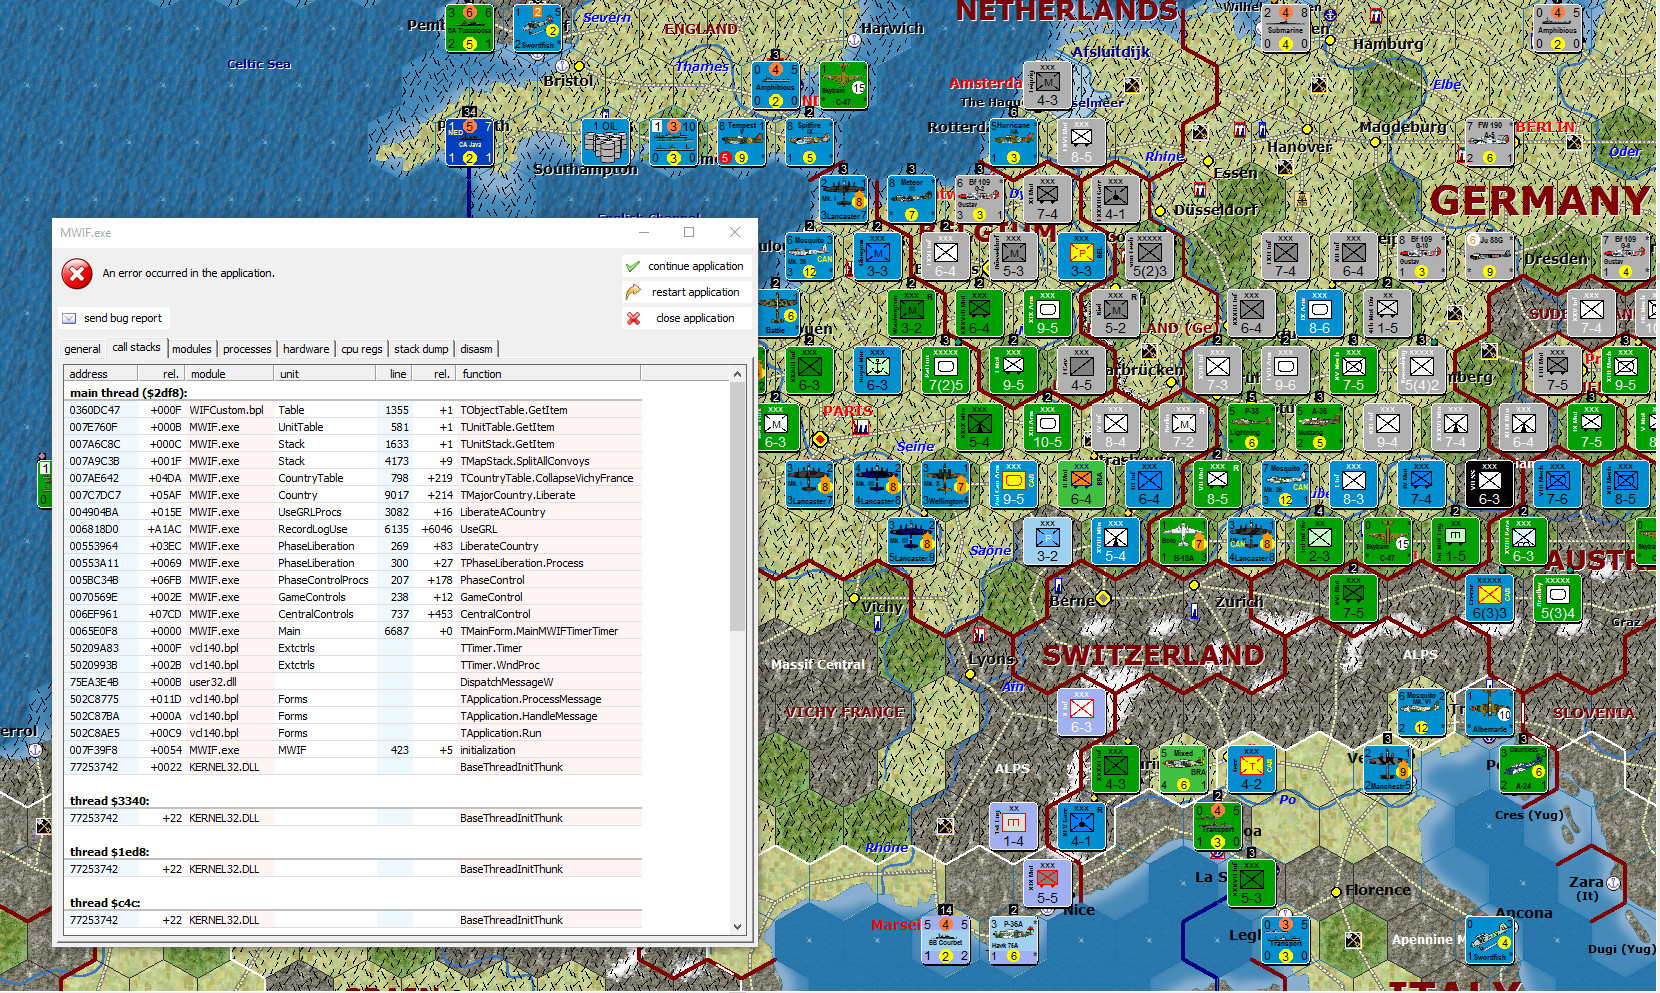Click the function column header

tap(481, 374)
